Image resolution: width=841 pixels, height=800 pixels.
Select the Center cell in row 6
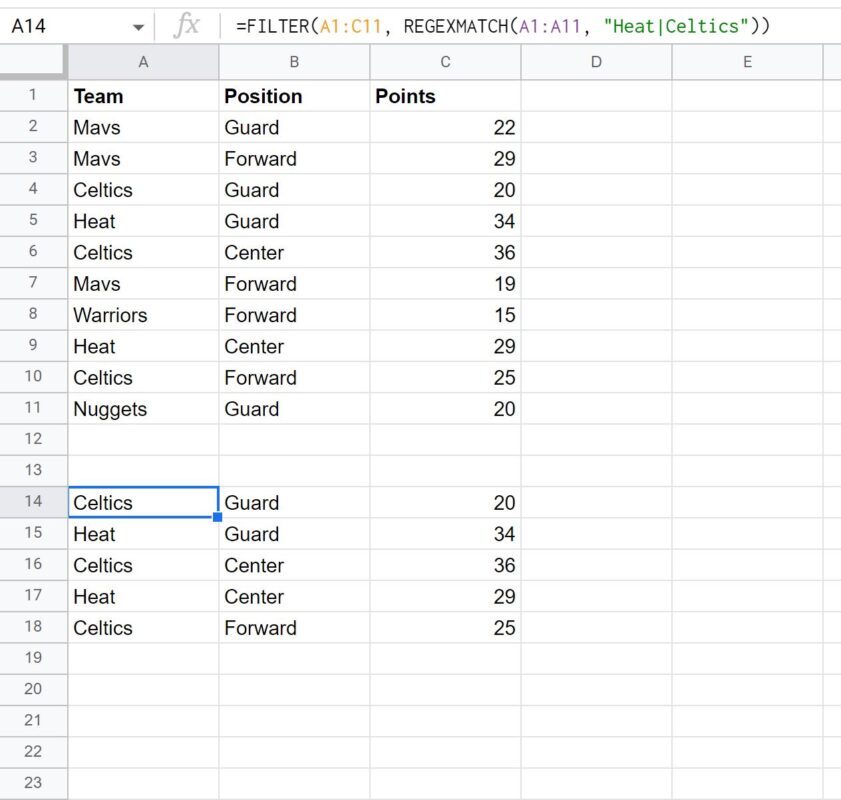pos(294,253)
